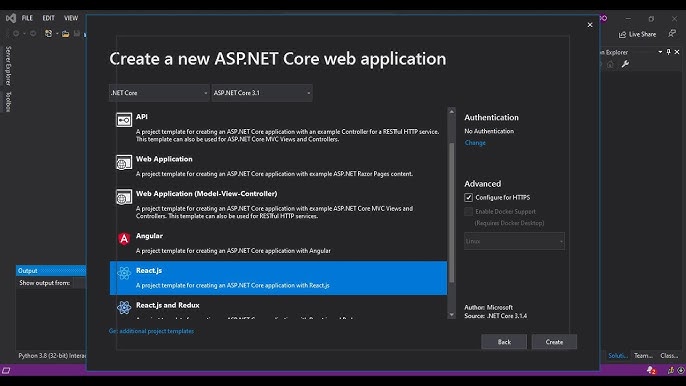The width and height of the screenshot is (686, 386).
Task: Click the template list scroll down arrow
Action: pyautogui.click(x=452, y=314)
